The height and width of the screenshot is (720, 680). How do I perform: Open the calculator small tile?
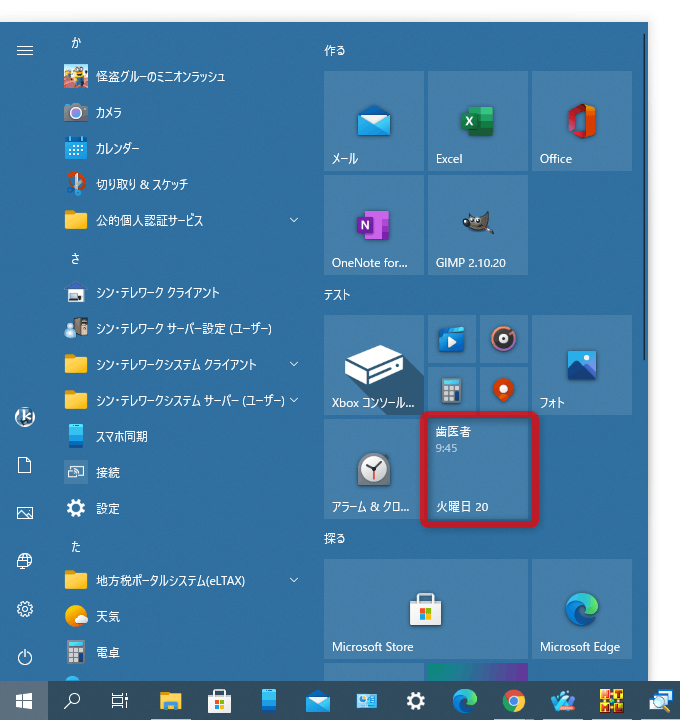(452, 391)
